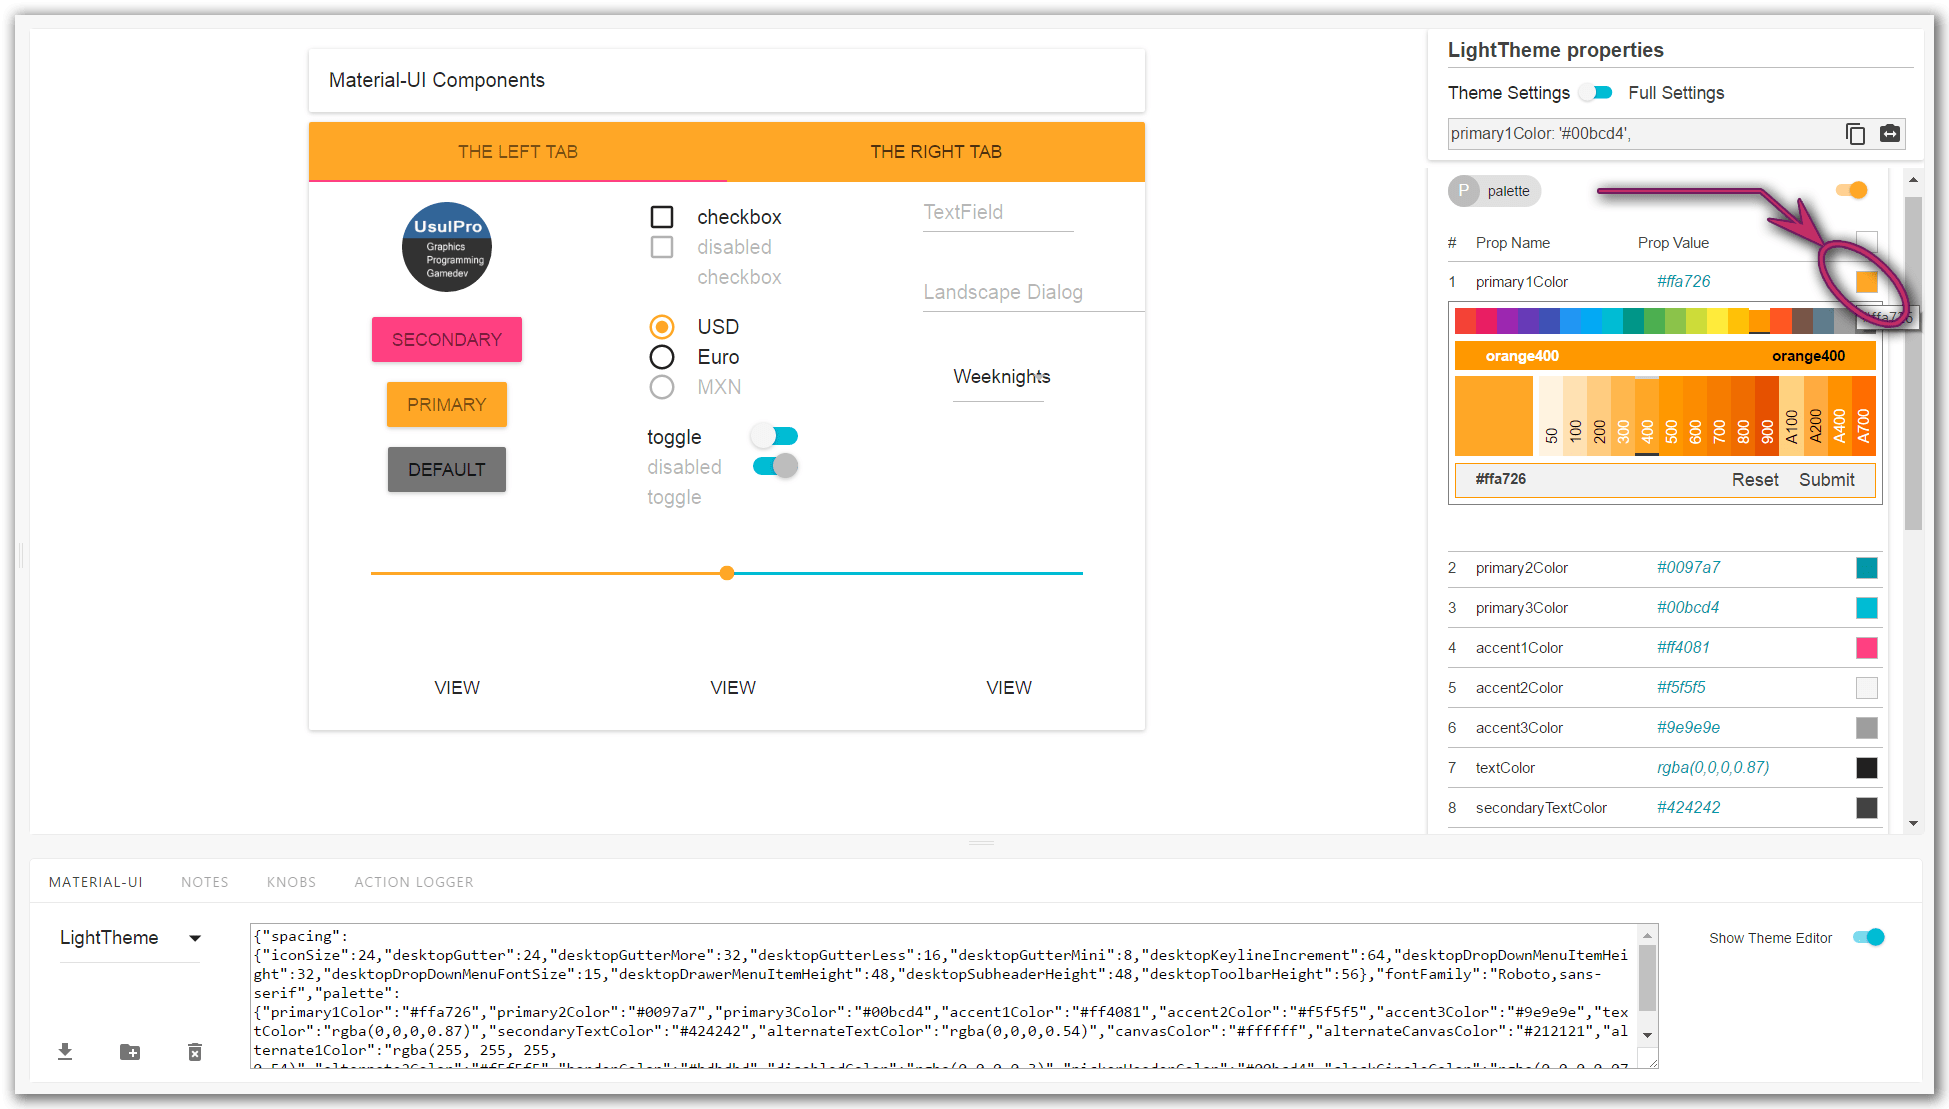Click the scrollbar up arrow in properties panel
Image resolution: width=1949 pixels, height=1109 pixels.
point(1913,178)
